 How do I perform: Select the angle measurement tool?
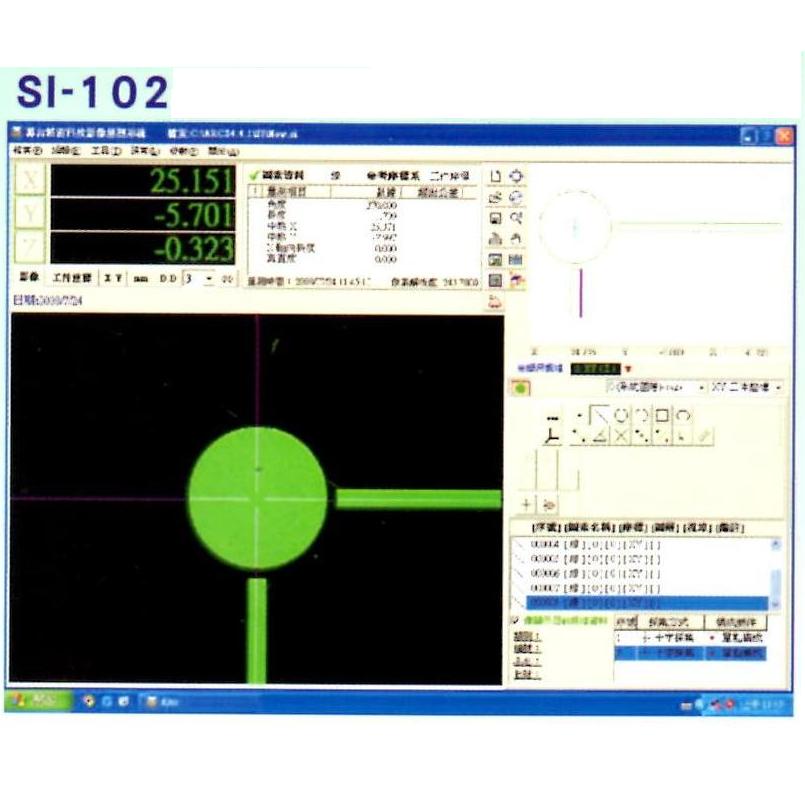coord(600,436)
